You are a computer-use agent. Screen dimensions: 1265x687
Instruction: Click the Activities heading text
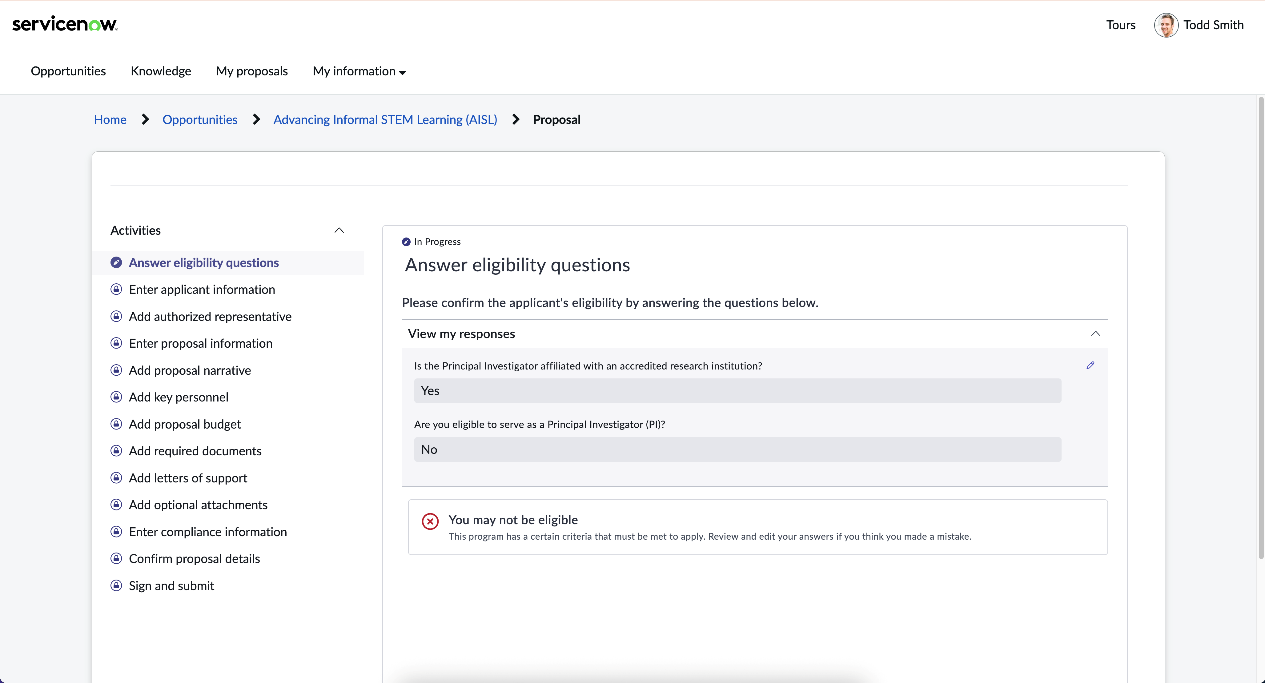[x=136, y=231]
